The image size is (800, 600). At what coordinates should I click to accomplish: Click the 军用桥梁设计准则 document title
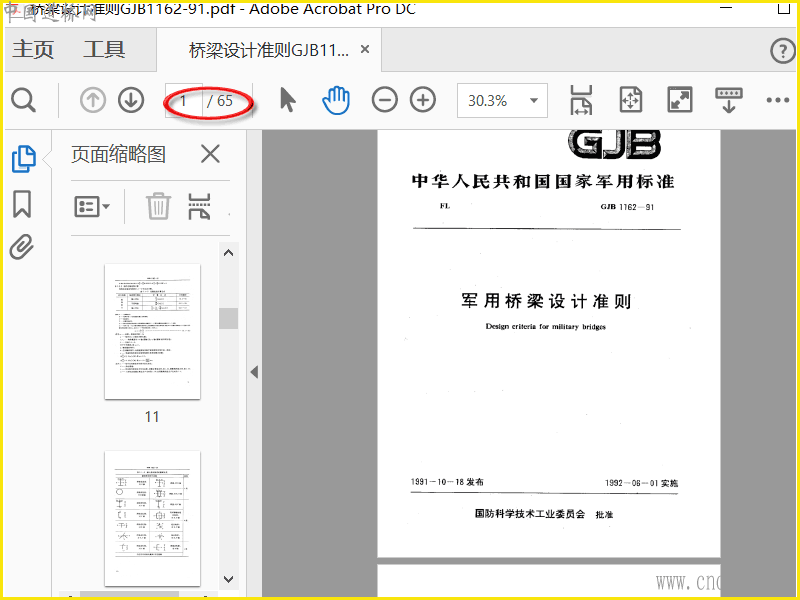click(546, 301)
